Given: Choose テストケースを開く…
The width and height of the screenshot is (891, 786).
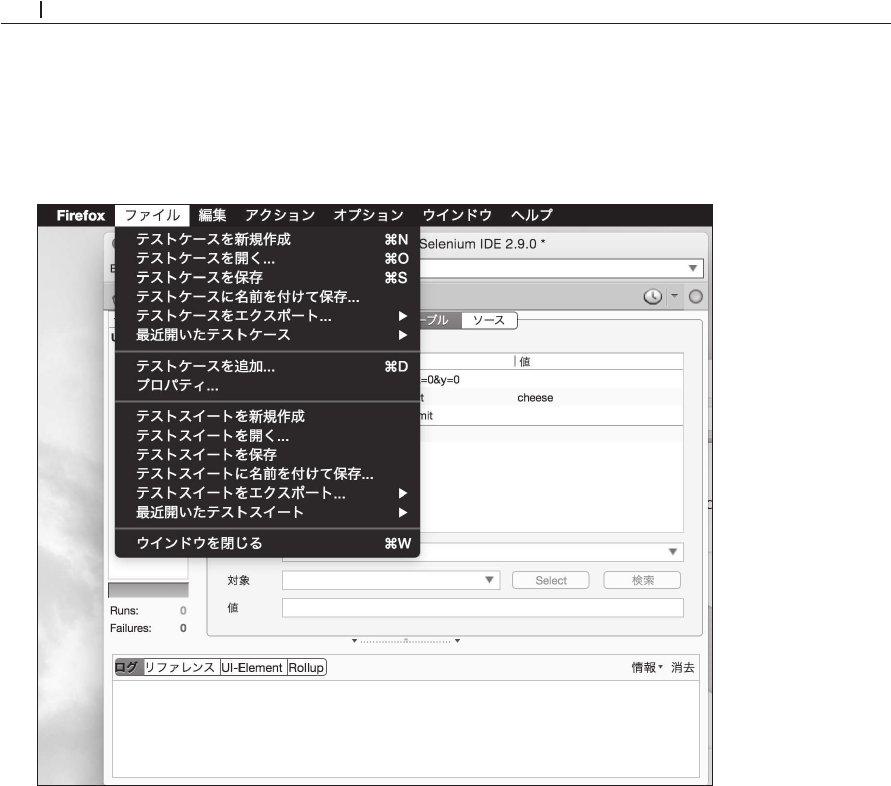Looking at the screenshot, I should (267, 259).
